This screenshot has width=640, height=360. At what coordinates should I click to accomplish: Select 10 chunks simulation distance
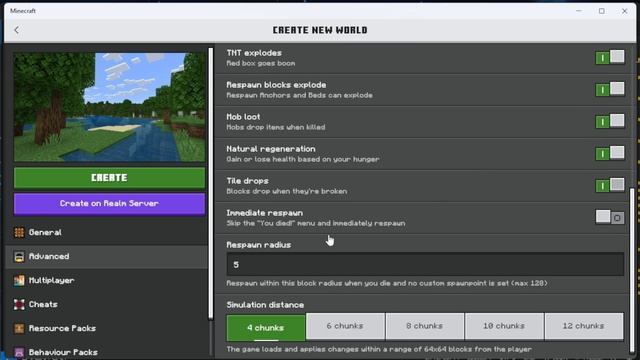[504, 326]
